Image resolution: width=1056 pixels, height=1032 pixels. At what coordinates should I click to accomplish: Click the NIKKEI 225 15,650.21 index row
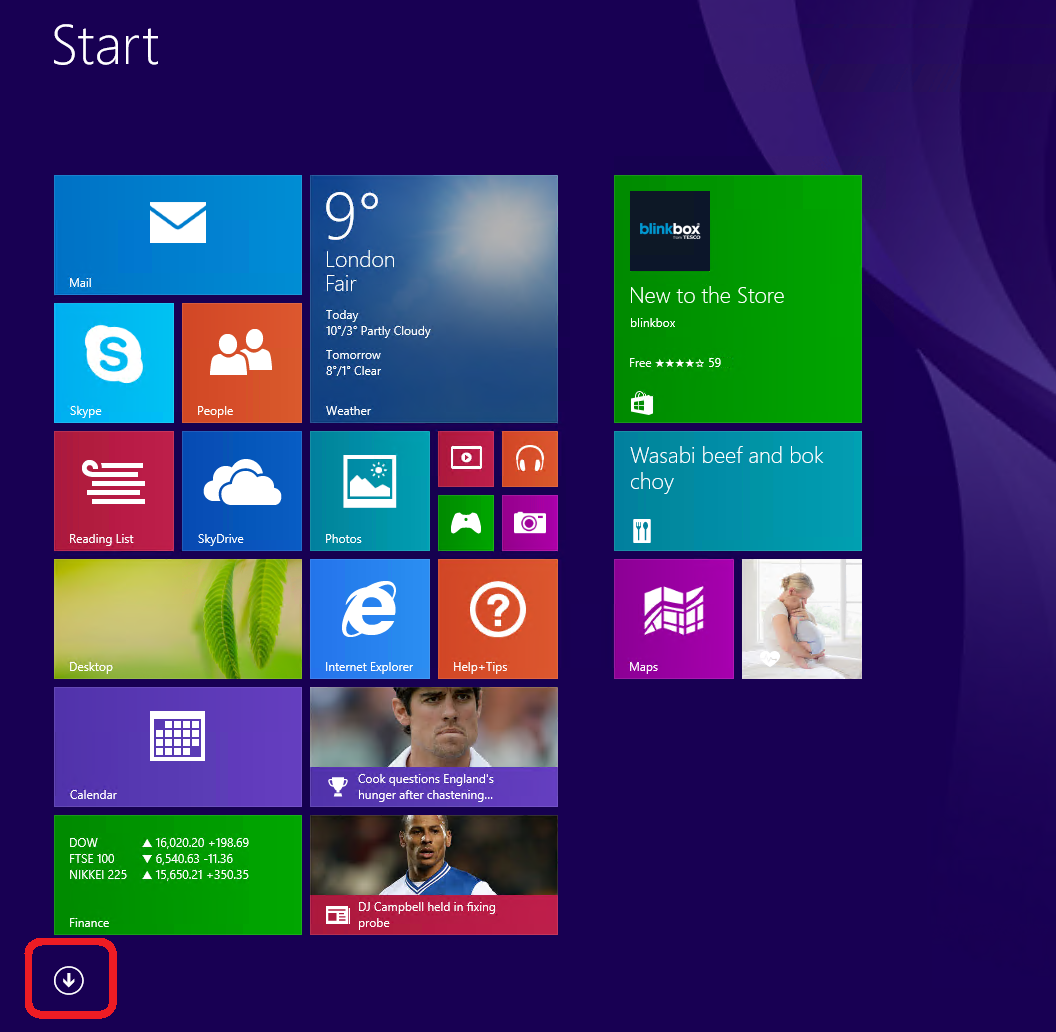(159, 875)
